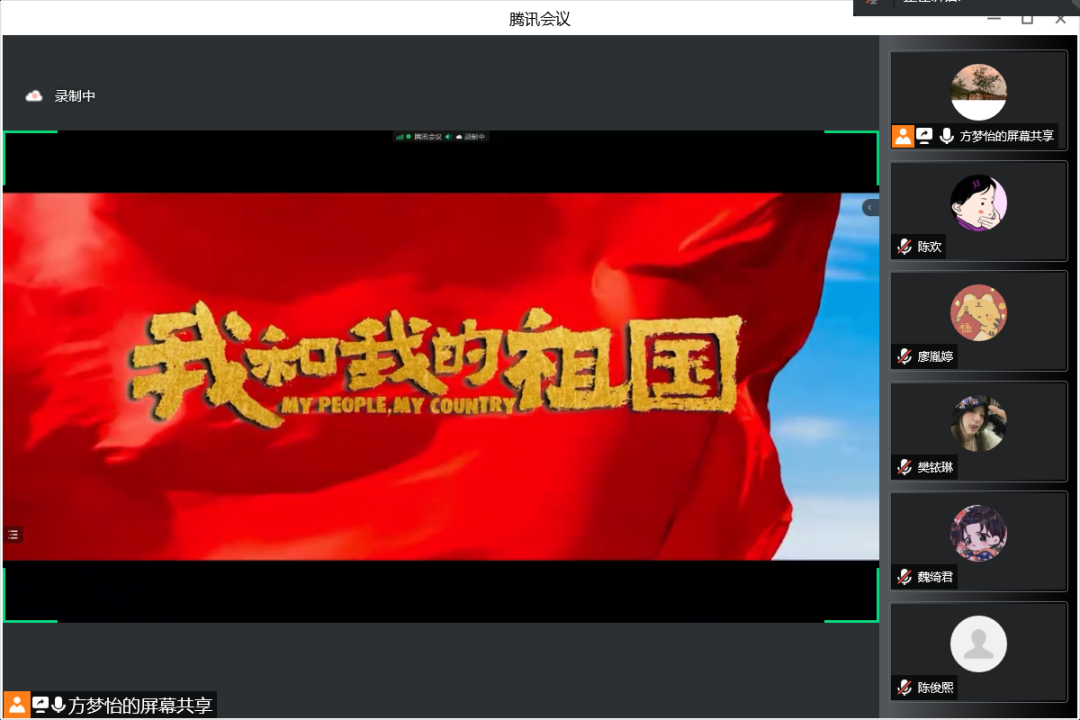The width and height of the screenshot is (1080, 720).
Task: Click the muted mic icon next to 陈俊熙
Action: point(904,687)
